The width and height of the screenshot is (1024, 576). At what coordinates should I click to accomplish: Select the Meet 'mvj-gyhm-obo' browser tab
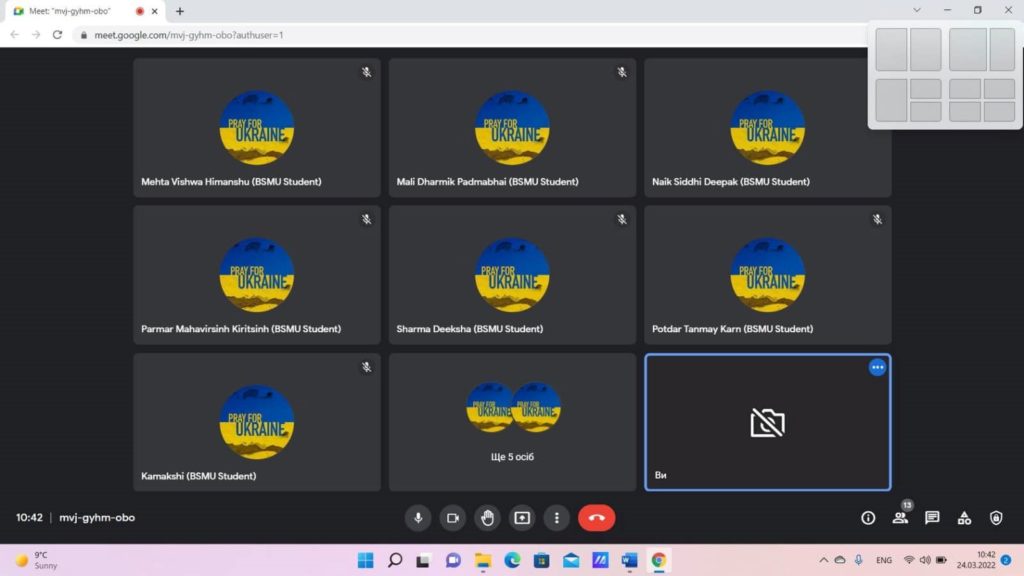pos(75,11)
